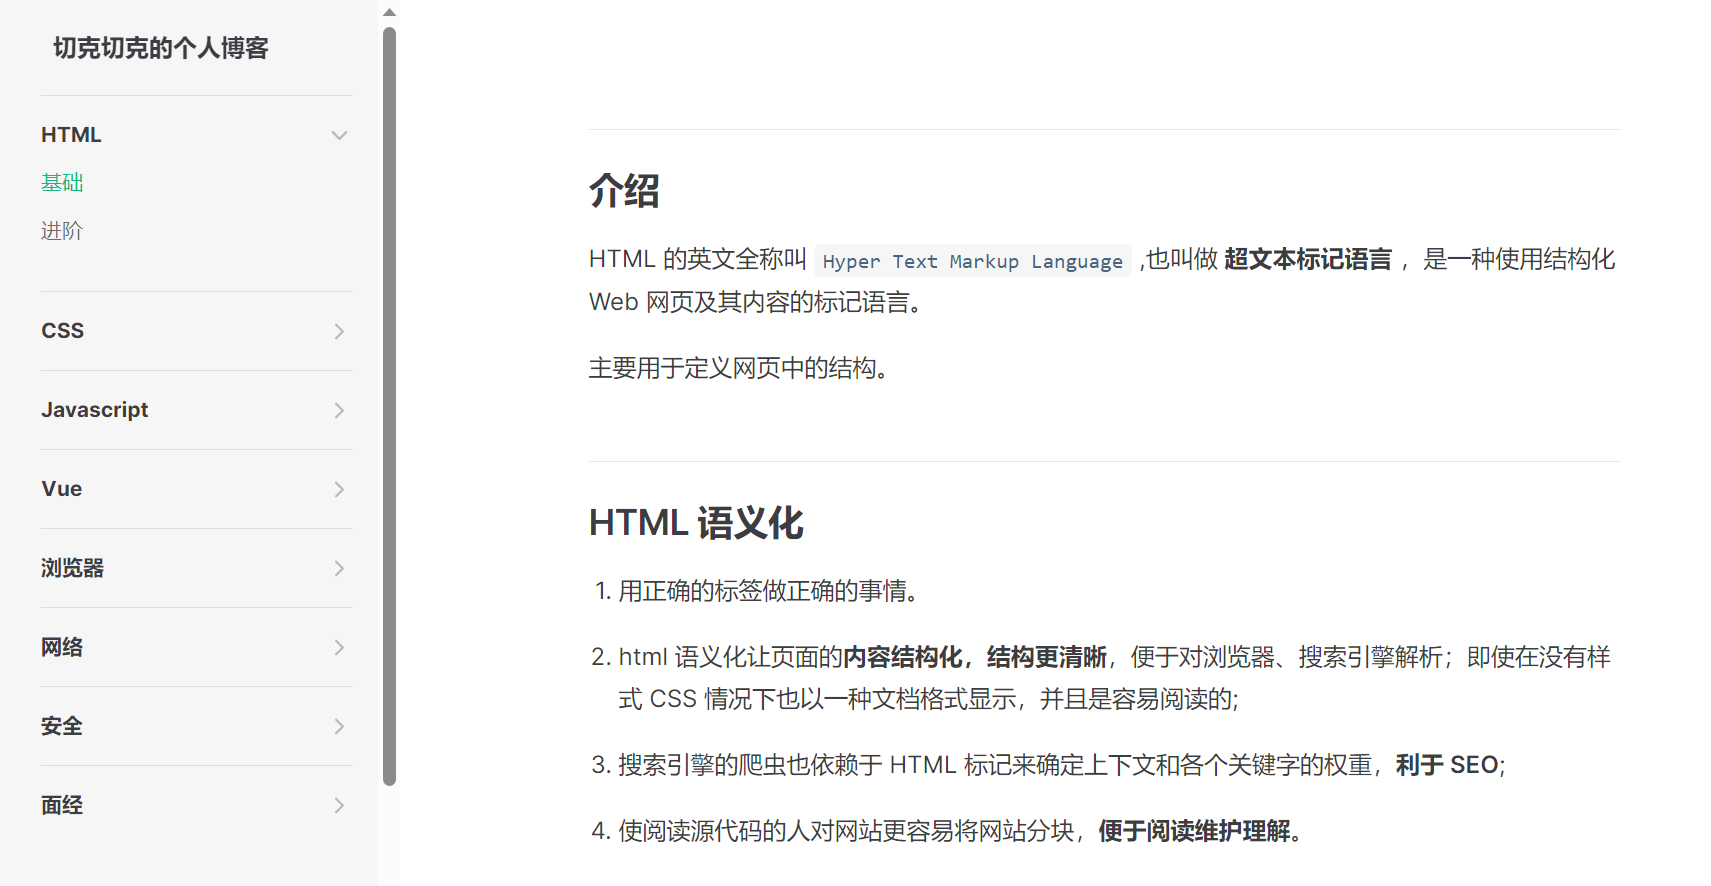This screenshot has width=1711, height=886.
Task: Collapse the HTML section chevron arrow
Action: [x=339, y=135]
